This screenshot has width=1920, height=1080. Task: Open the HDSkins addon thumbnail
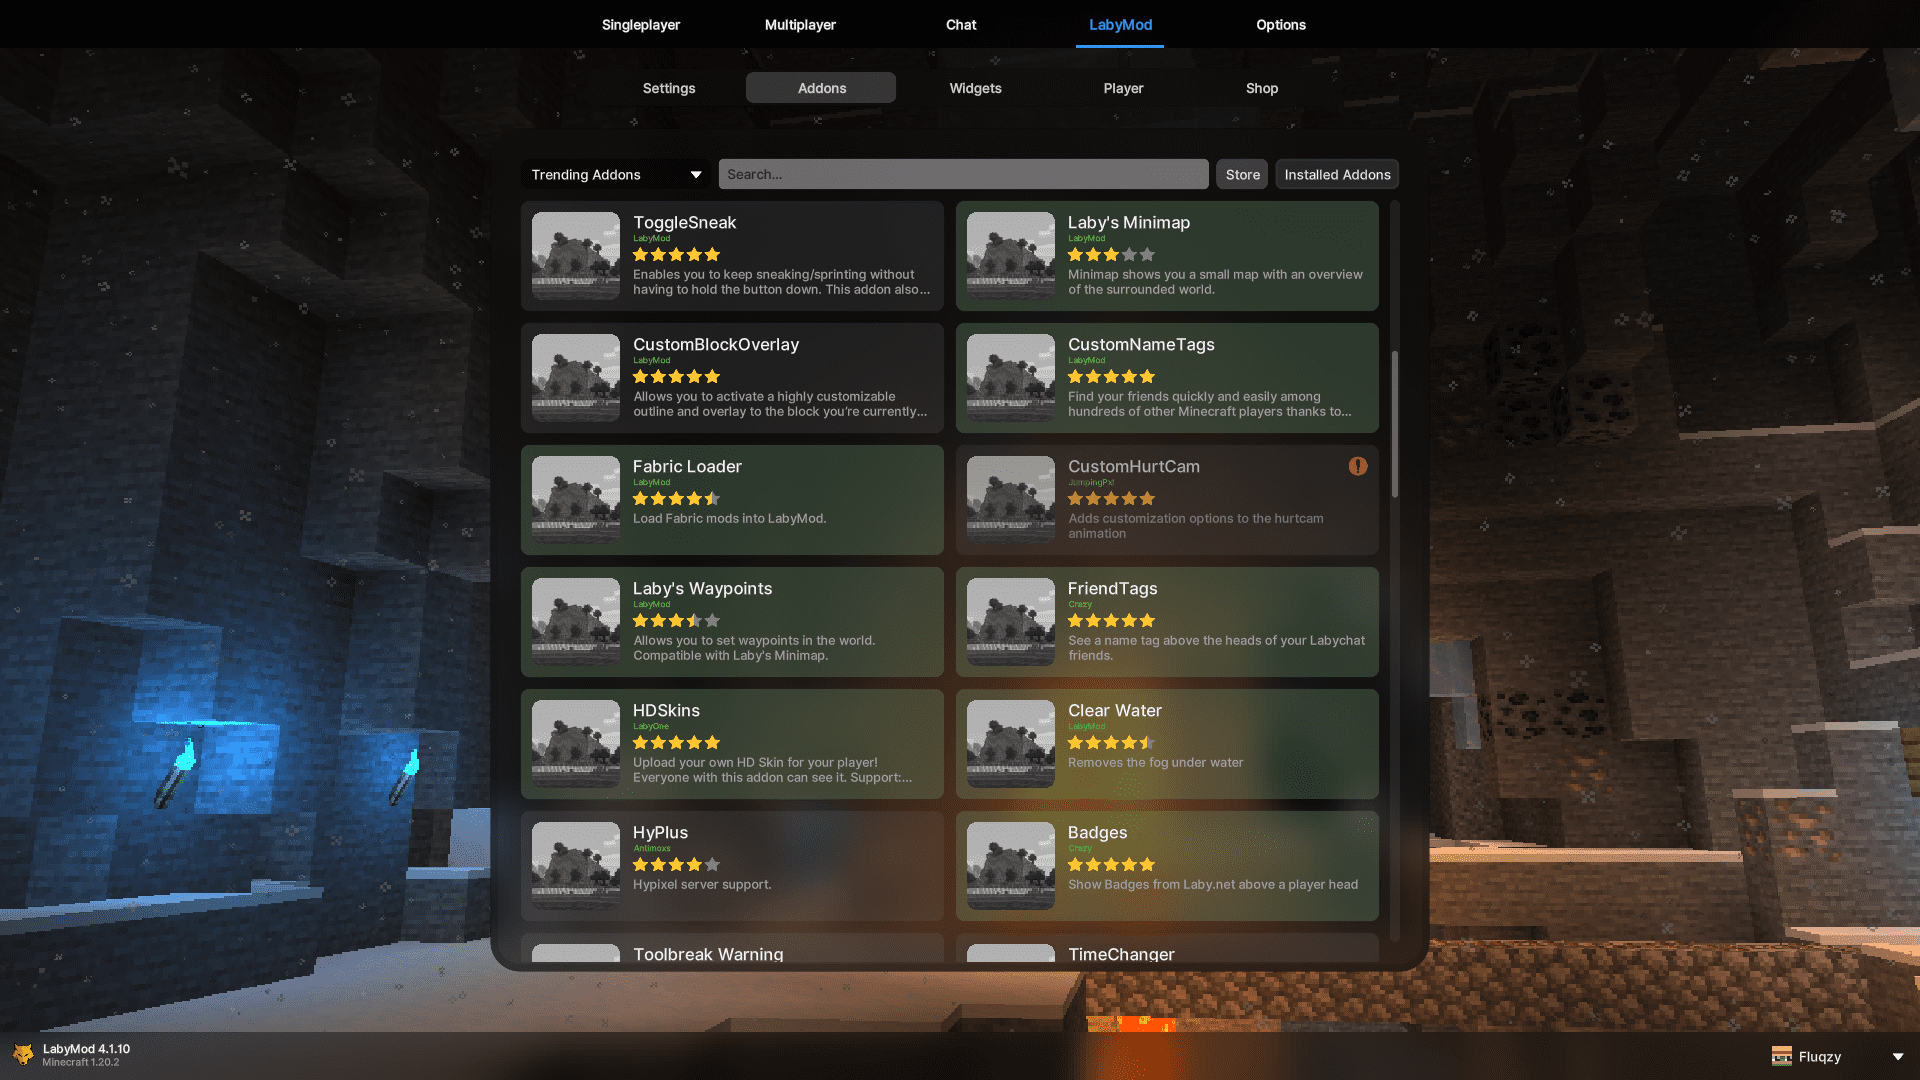point(576,744)
